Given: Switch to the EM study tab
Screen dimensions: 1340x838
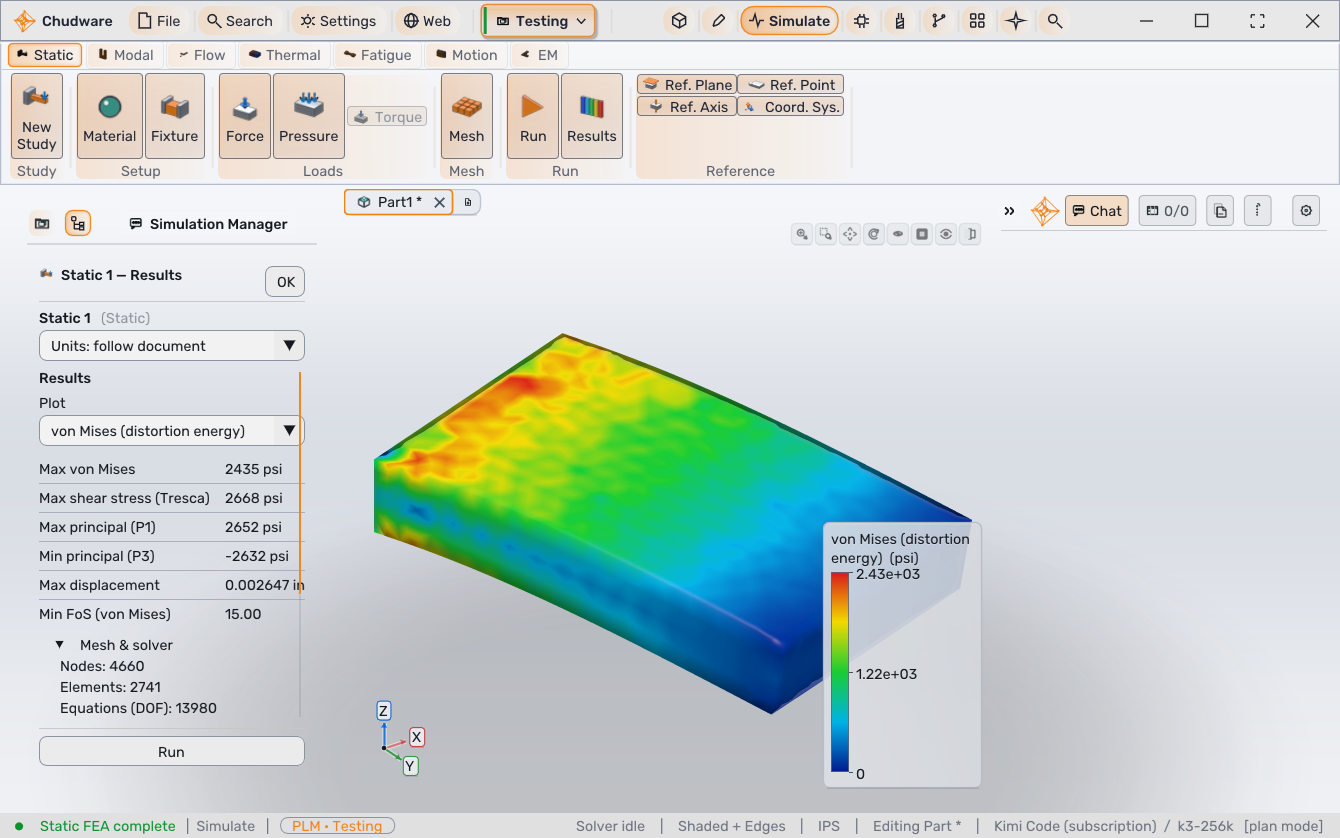Looking at the screenshot, I should pos(539,55).
